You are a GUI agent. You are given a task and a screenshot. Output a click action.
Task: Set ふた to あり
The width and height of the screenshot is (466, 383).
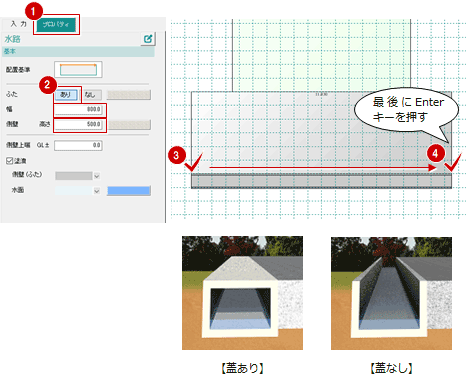pyautogui.click(x=66, y=95)
